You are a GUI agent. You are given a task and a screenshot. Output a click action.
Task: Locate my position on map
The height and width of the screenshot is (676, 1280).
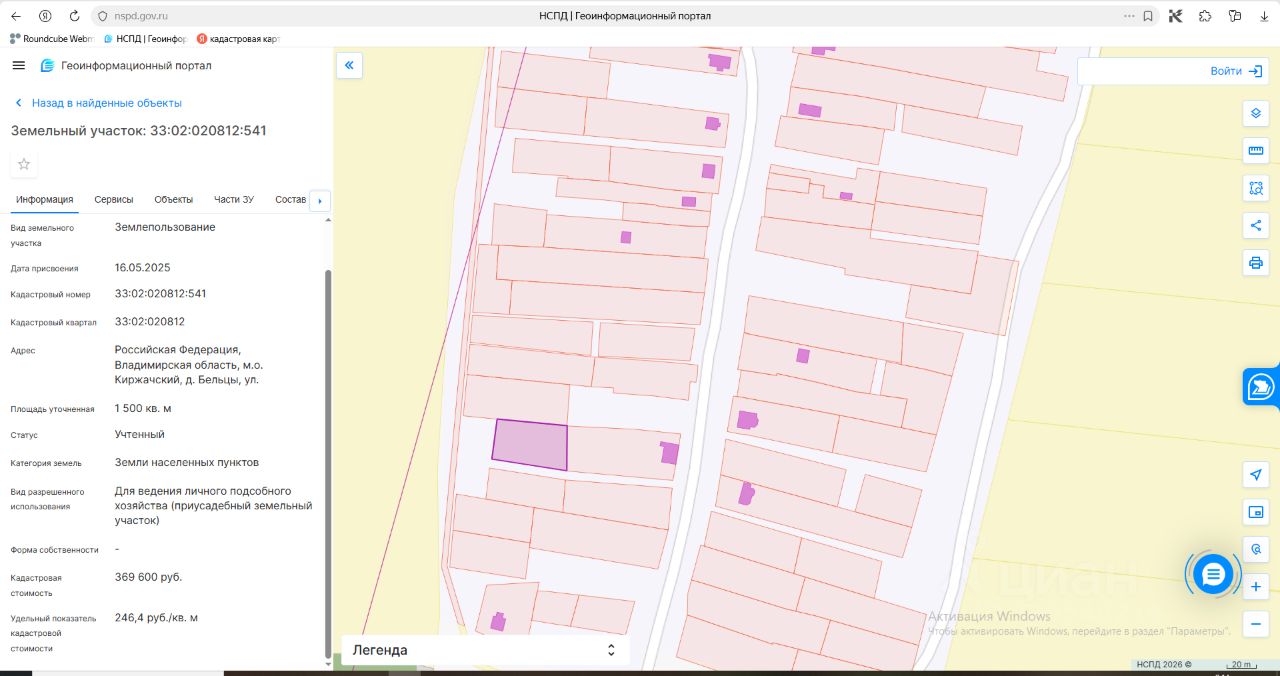1256,474
